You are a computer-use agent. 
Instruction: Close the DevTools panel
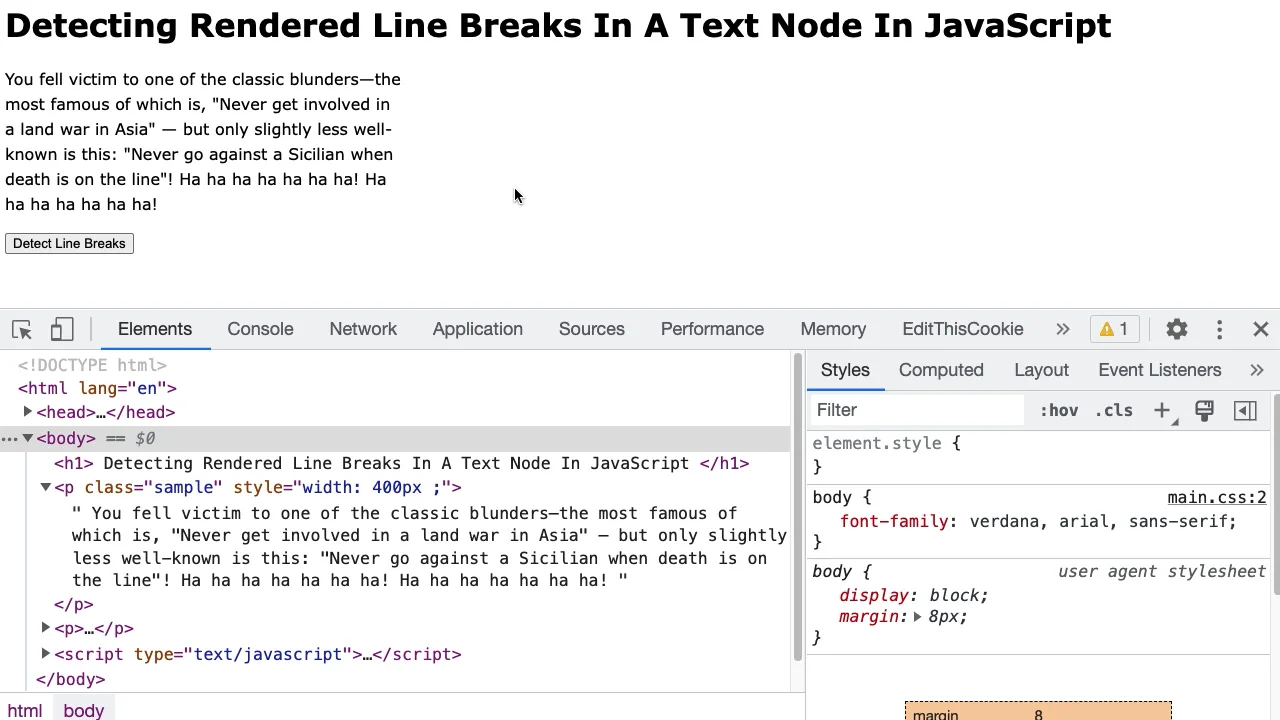pos(1260,329)
